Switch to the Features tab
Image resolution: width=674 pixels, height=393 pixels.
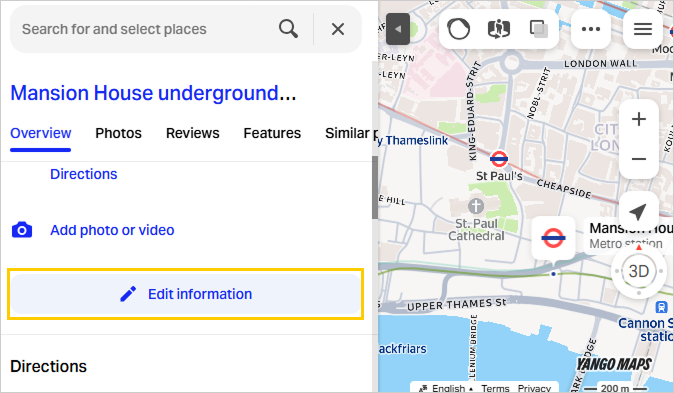(272, 133)
